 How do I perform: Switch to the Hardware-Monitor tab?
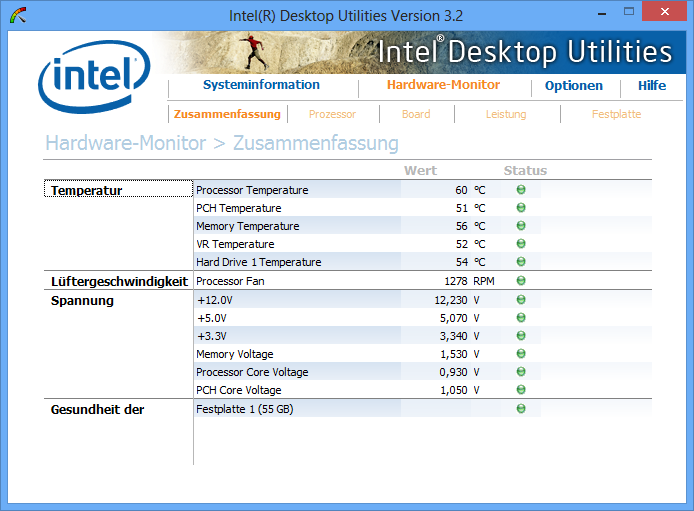(443, 85)
